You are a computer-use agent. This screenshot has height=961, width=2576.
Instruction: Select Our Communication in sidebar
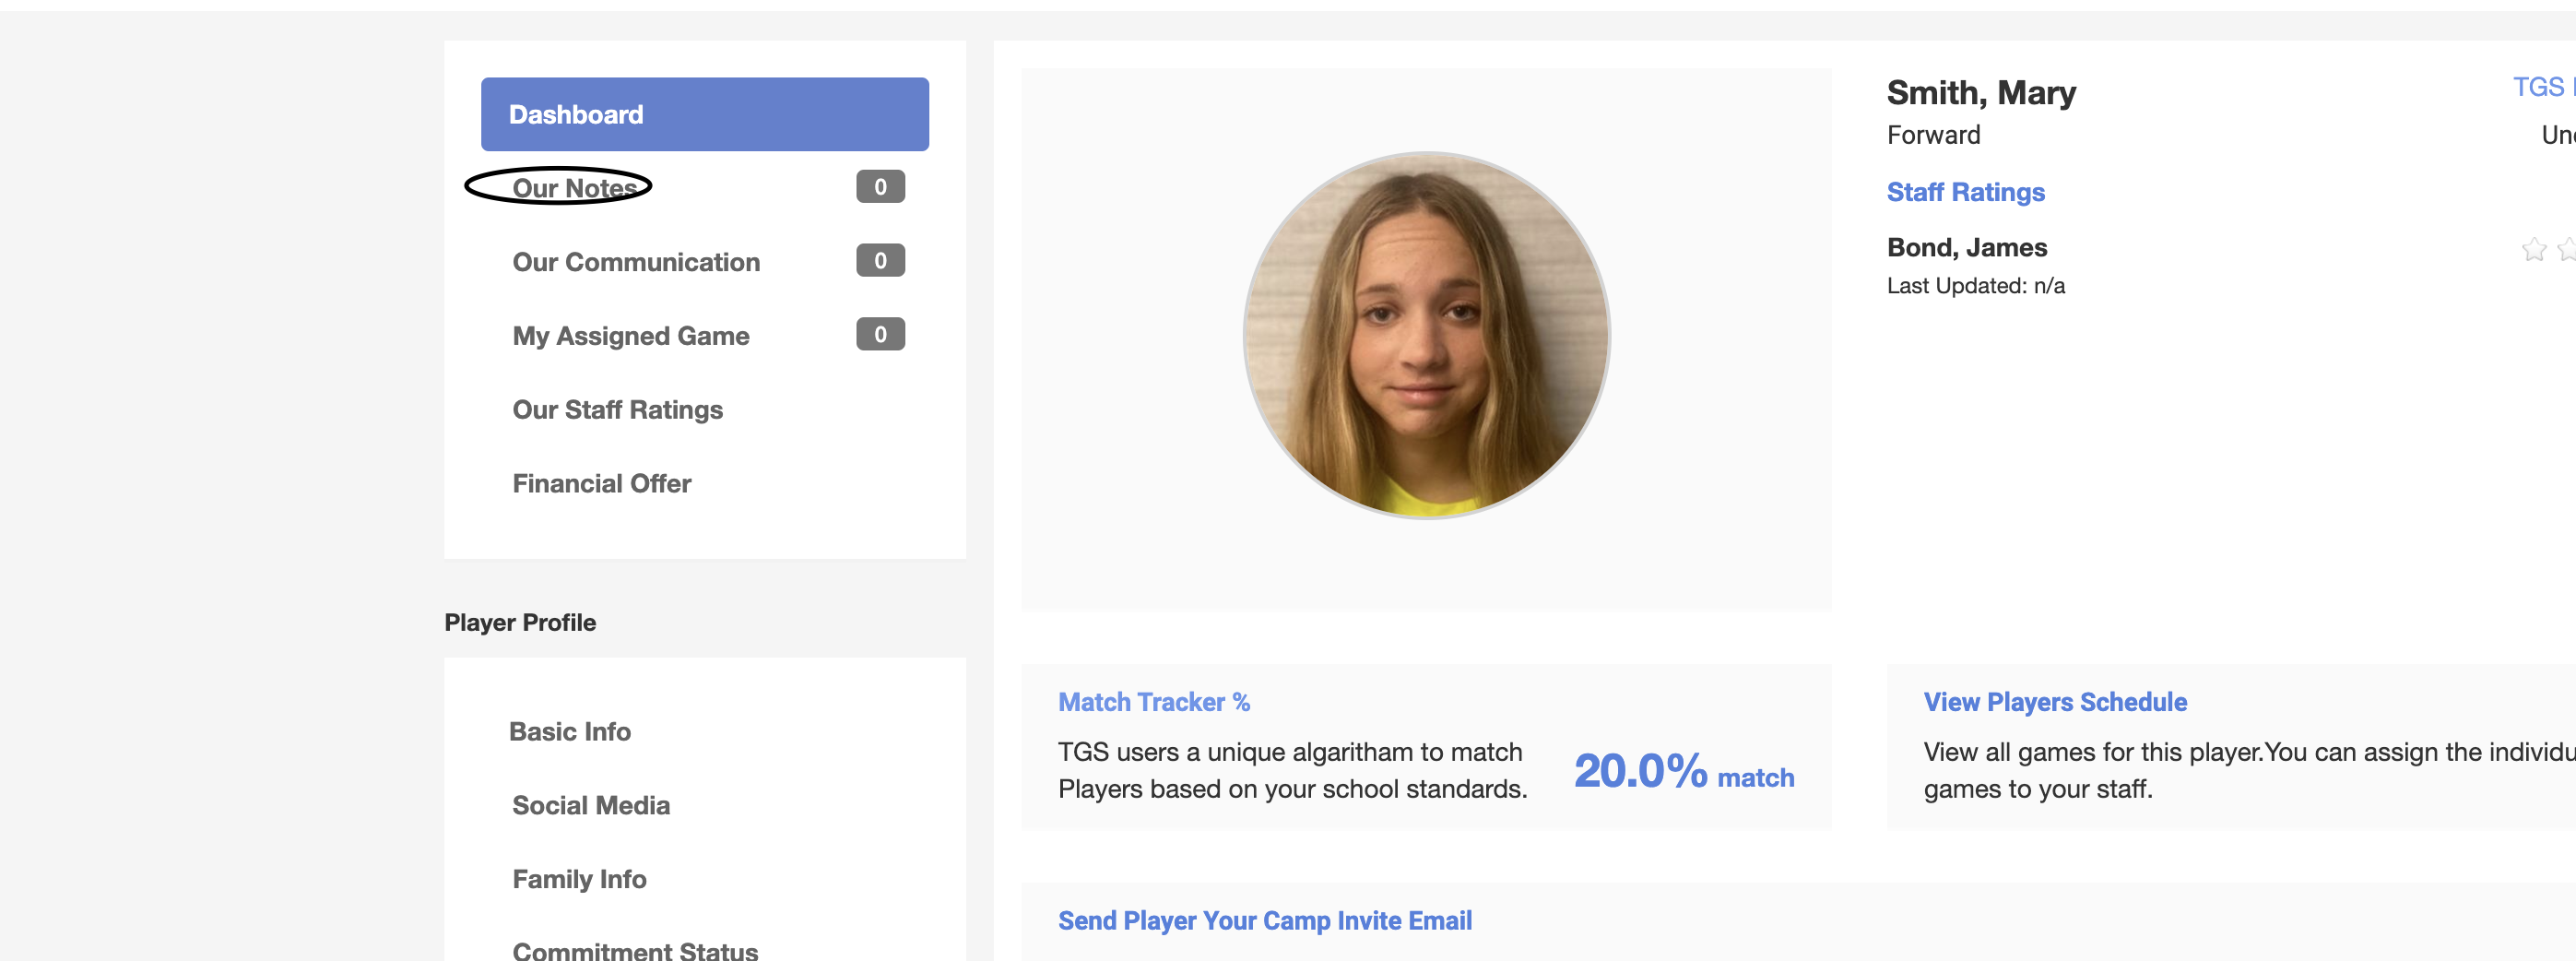pyautogui.click(x=636, y=262)
